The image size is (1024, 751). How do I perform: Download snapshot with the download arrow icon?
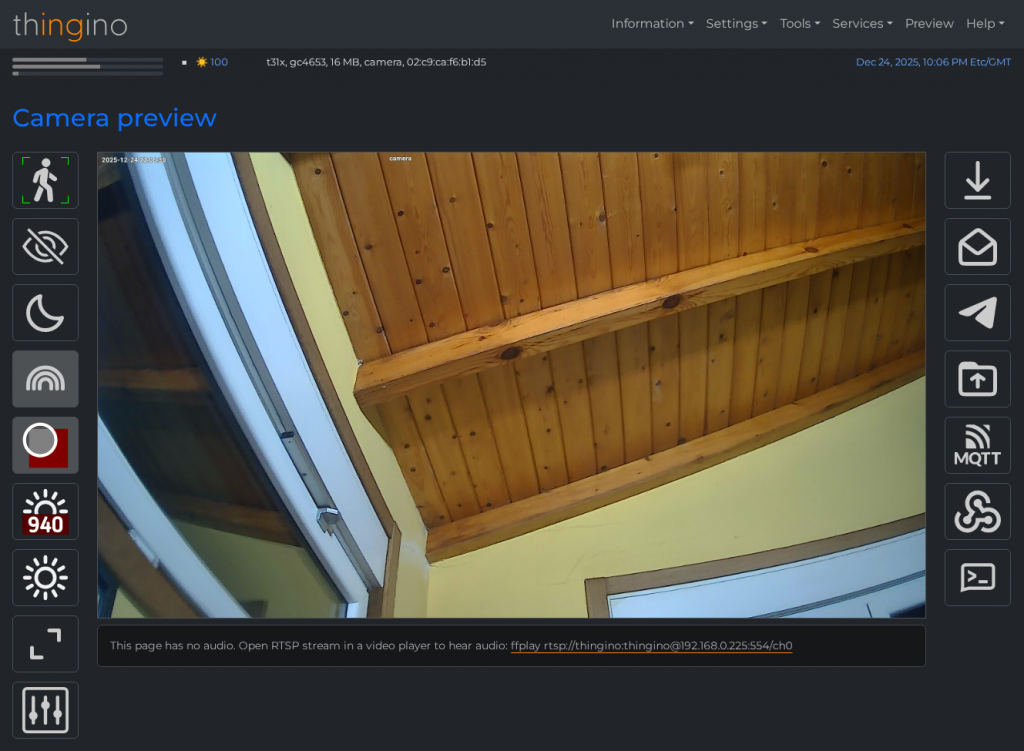977,180
